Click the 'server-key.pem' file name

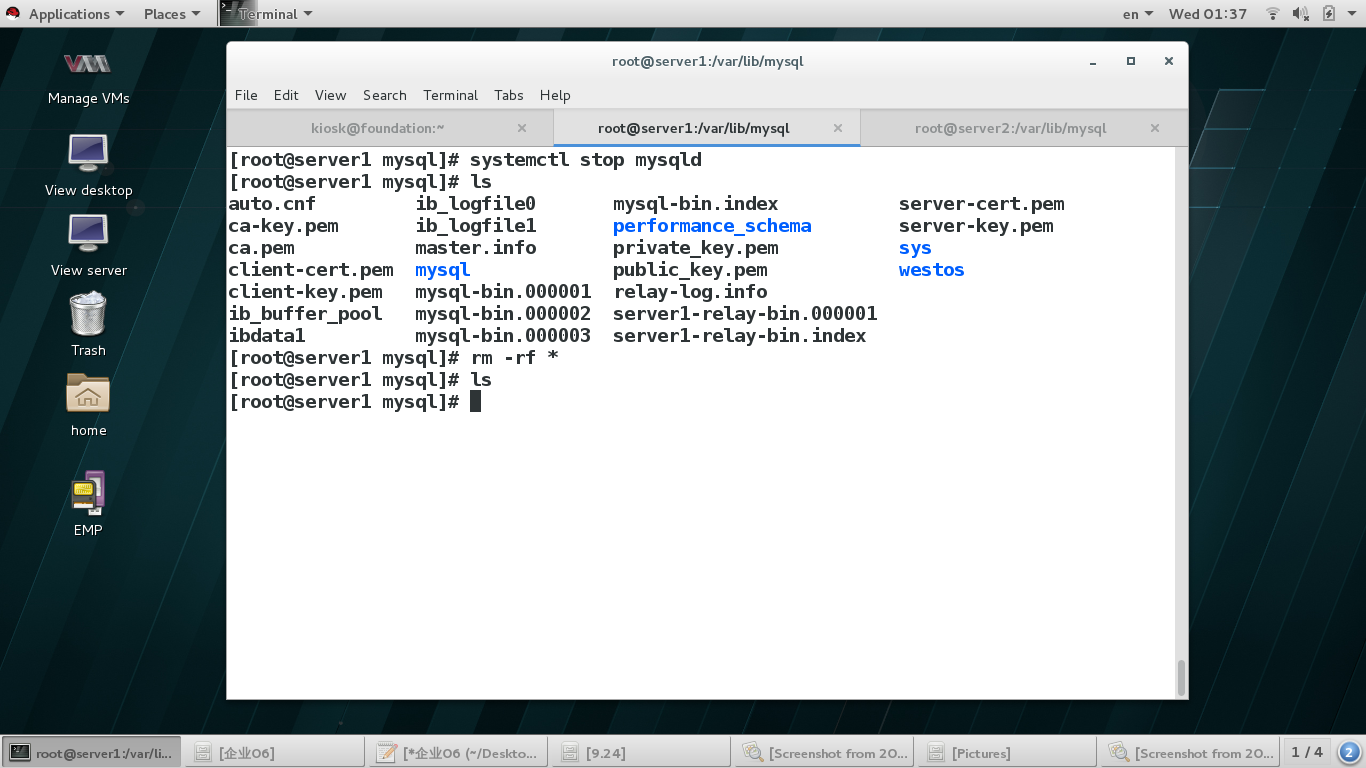(976, 226)
